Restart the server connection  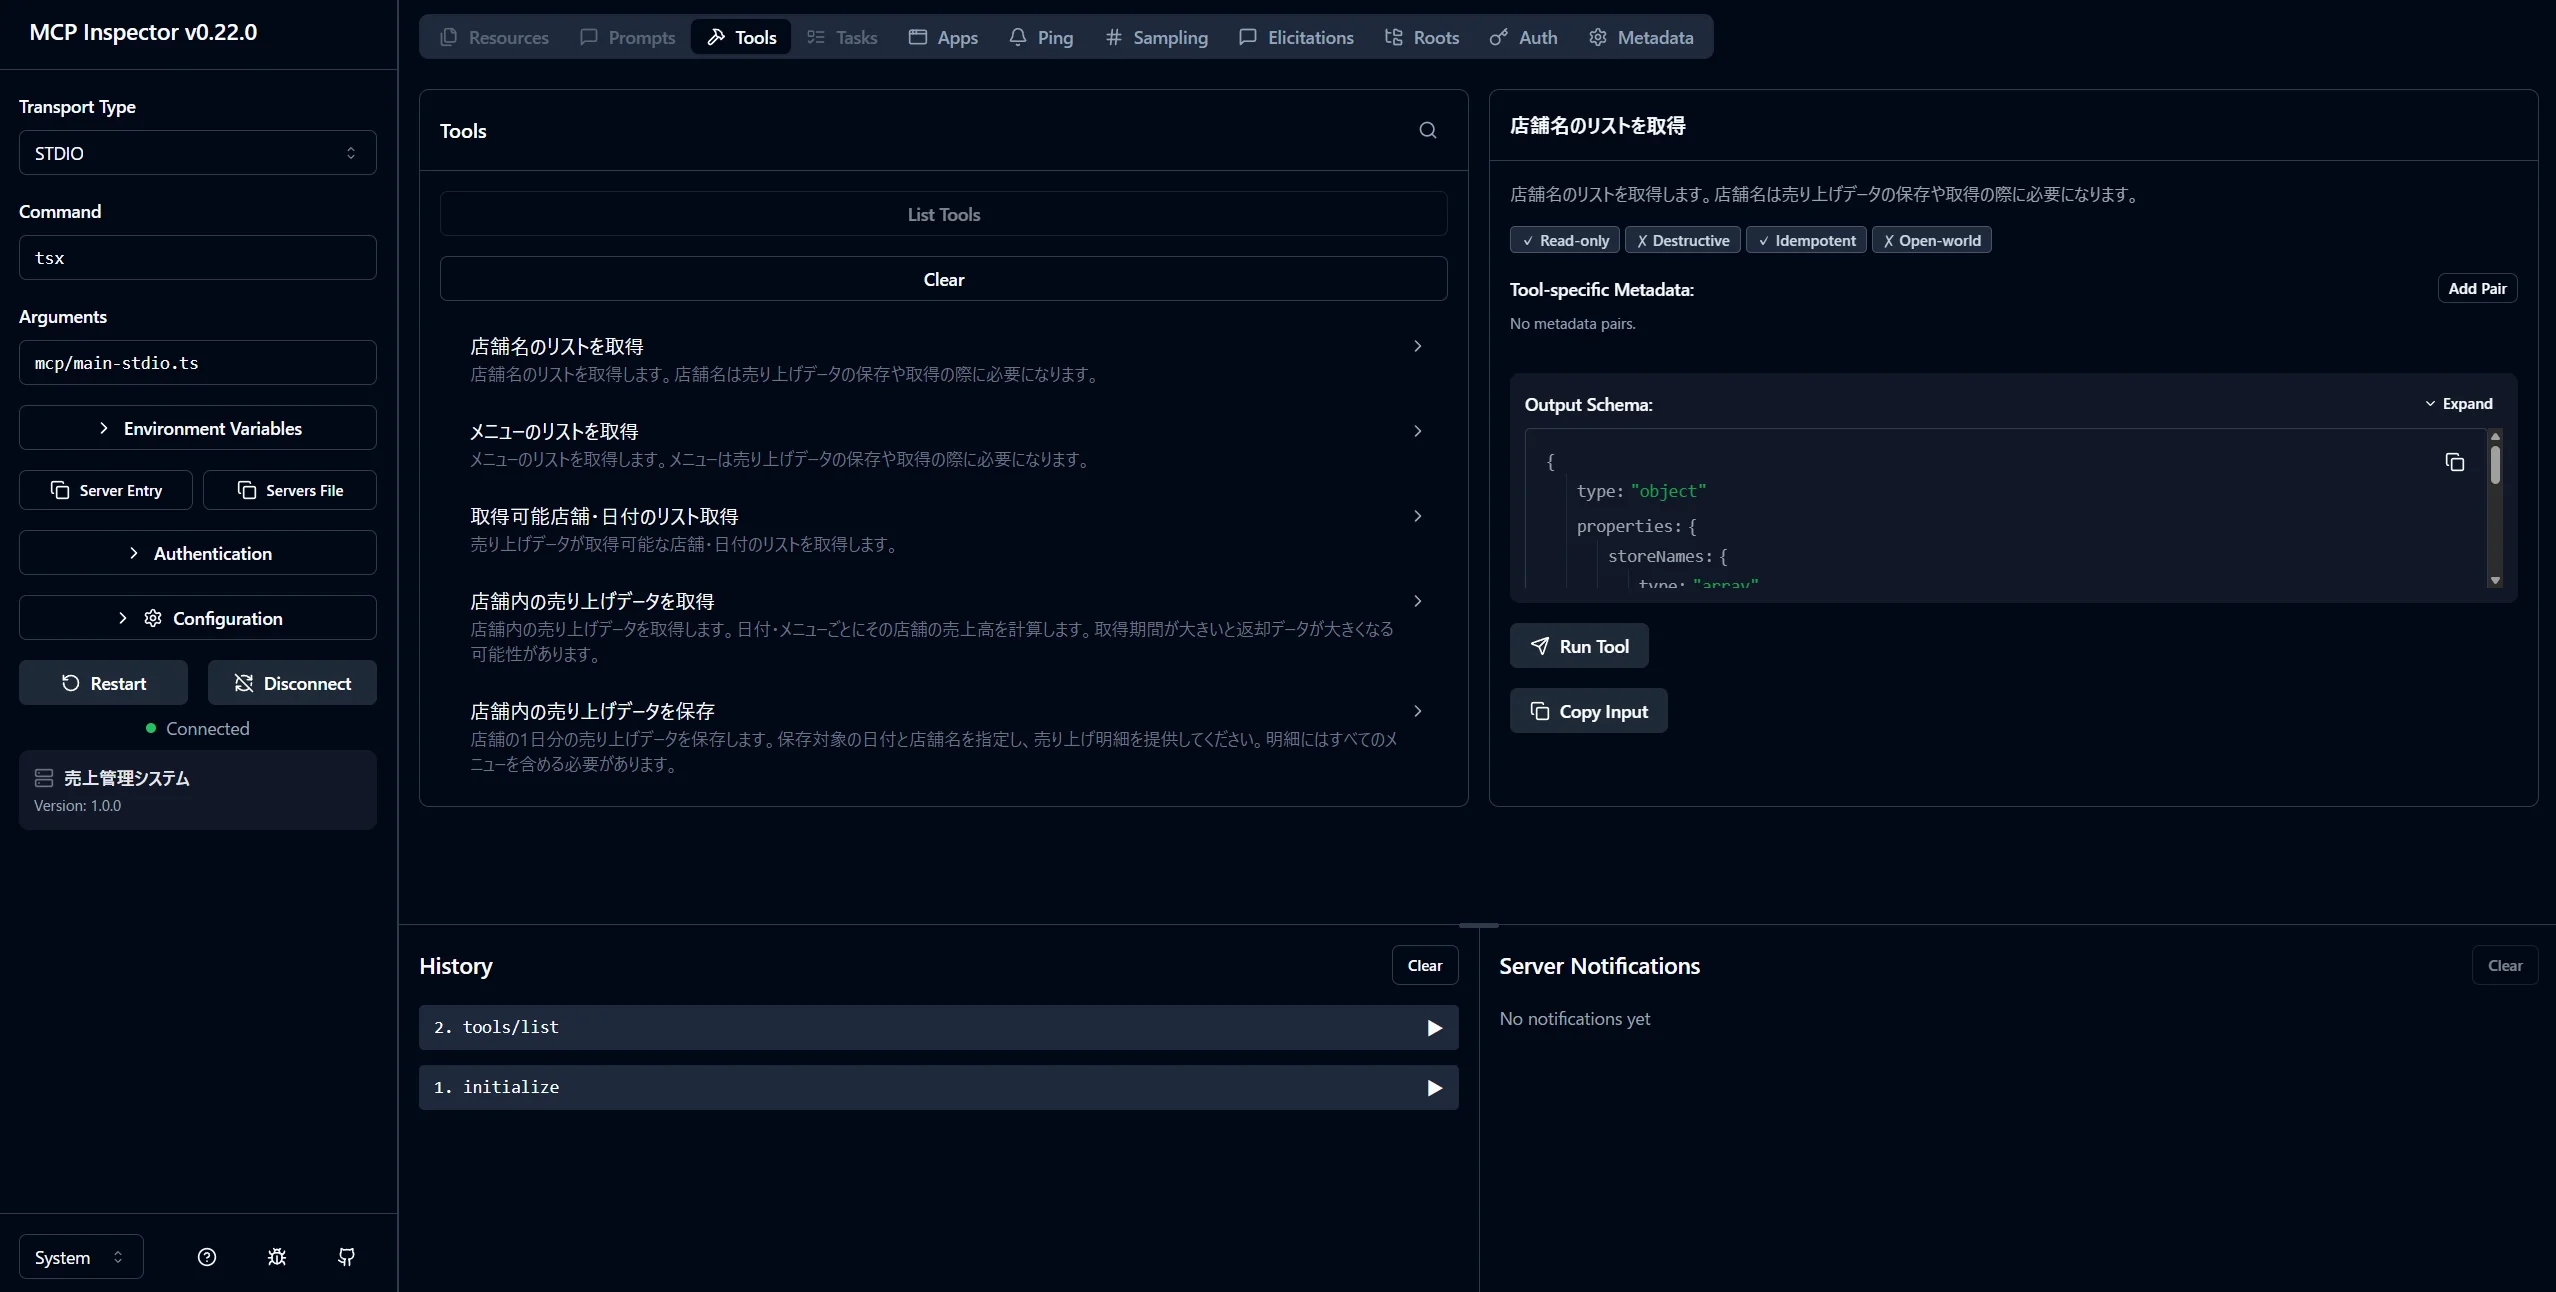coord(103,683)
